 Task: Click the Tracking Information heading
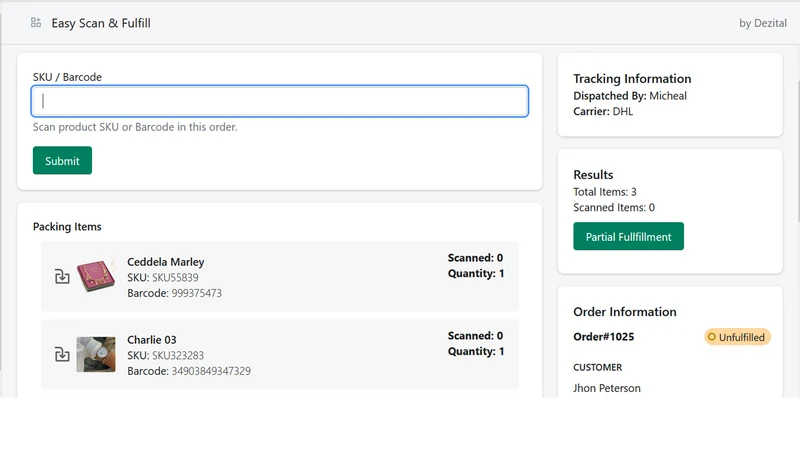coord(632,79)
